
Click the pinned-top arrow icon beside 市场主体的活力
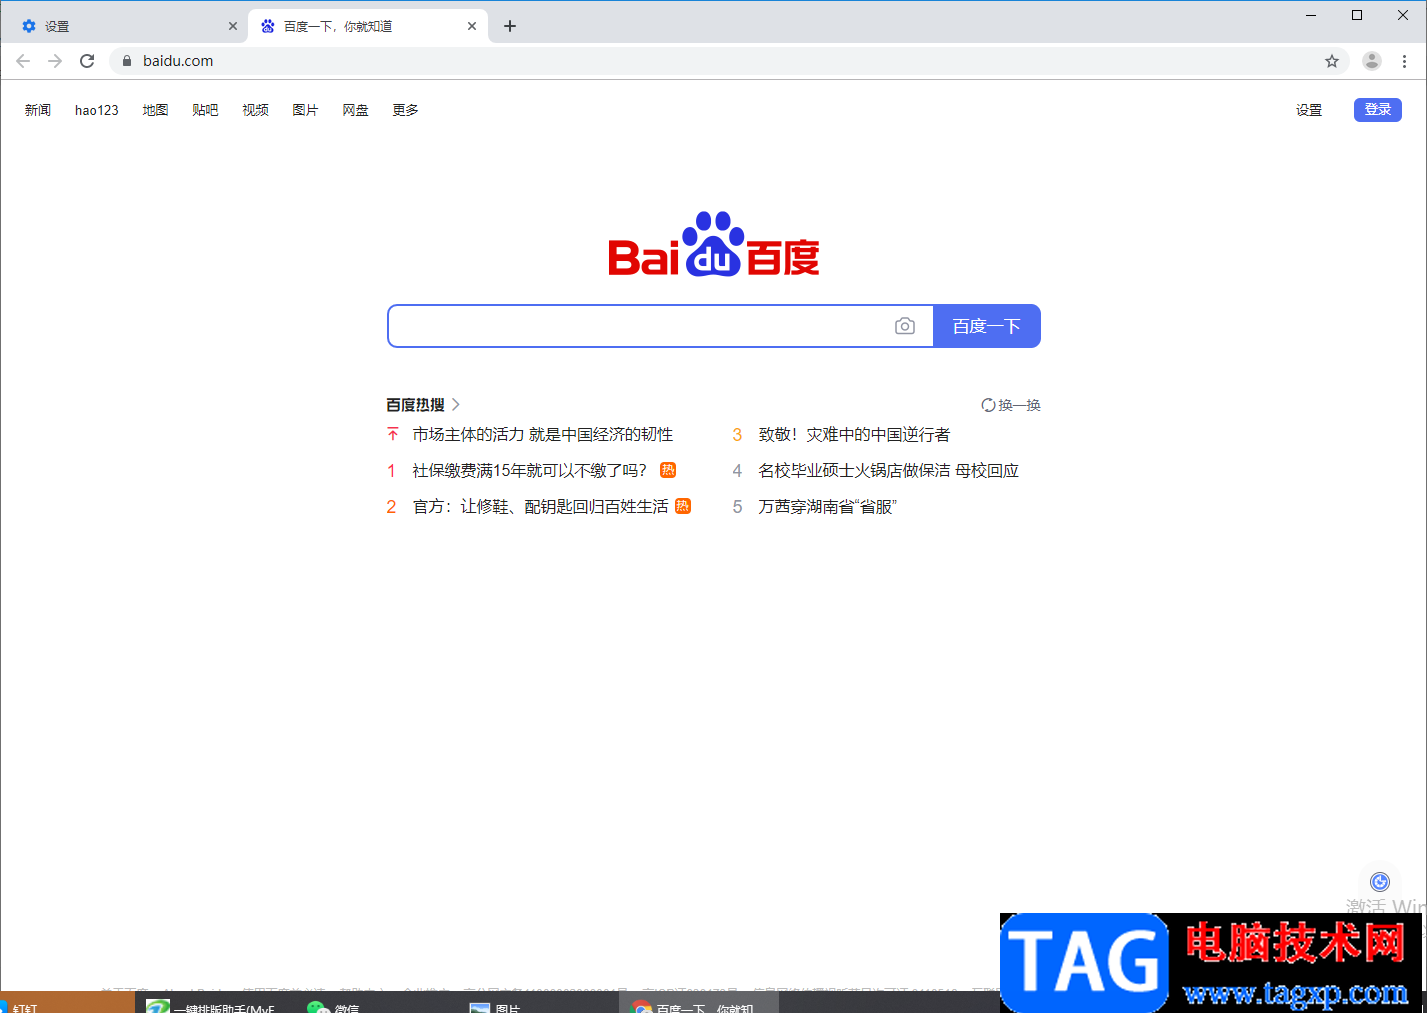(x=393, y=434)
